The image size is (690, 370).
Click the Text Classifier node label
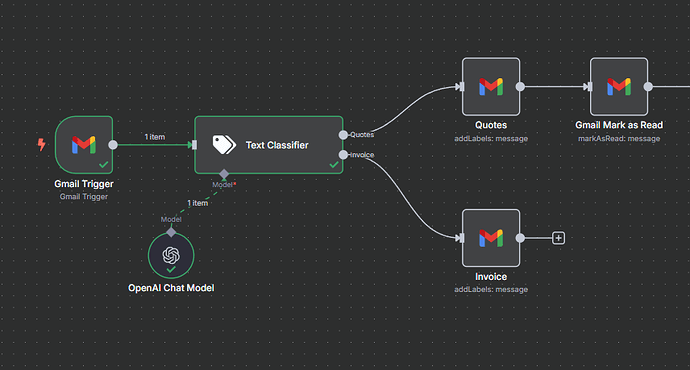(x=277, y=145)
